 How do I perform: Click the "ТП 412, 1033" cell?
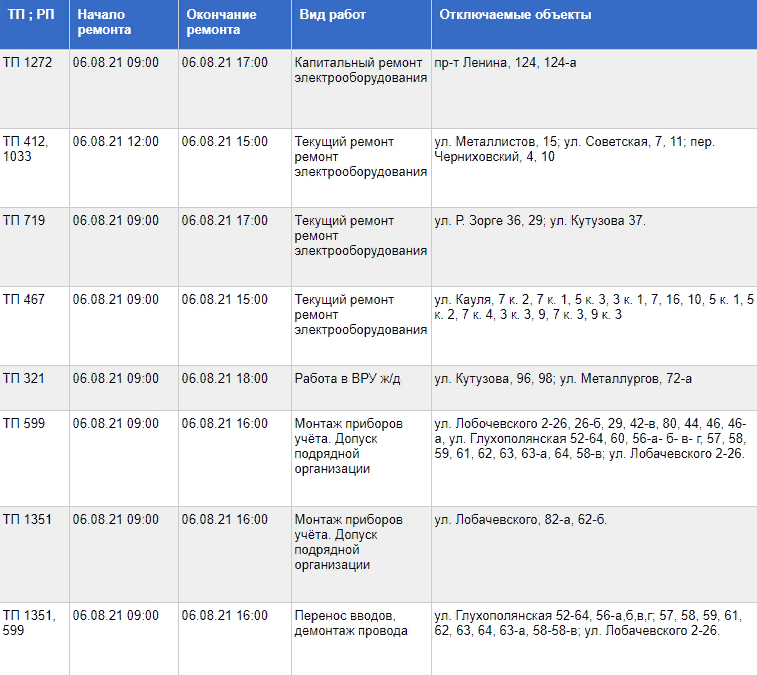click(x=26, y=149)
